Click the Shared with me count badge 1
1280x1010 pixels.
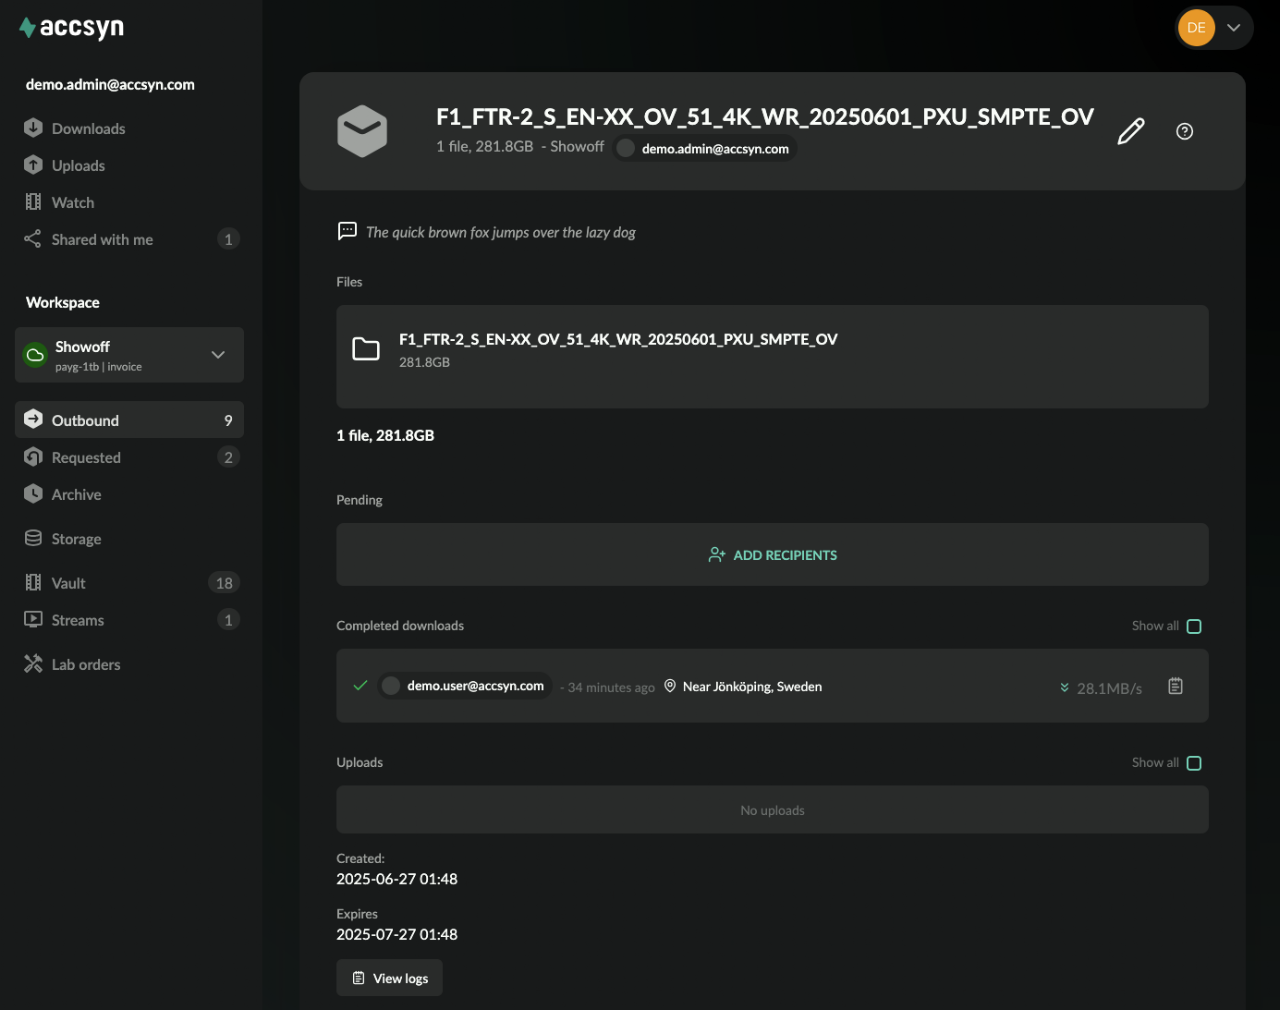point(228,239)
